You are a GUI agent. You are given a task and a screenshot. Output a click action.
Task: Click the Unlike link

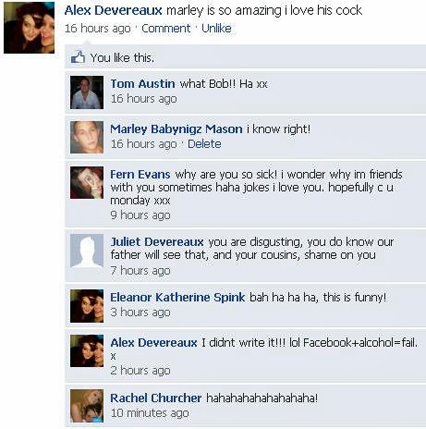[x=216, y=28]
